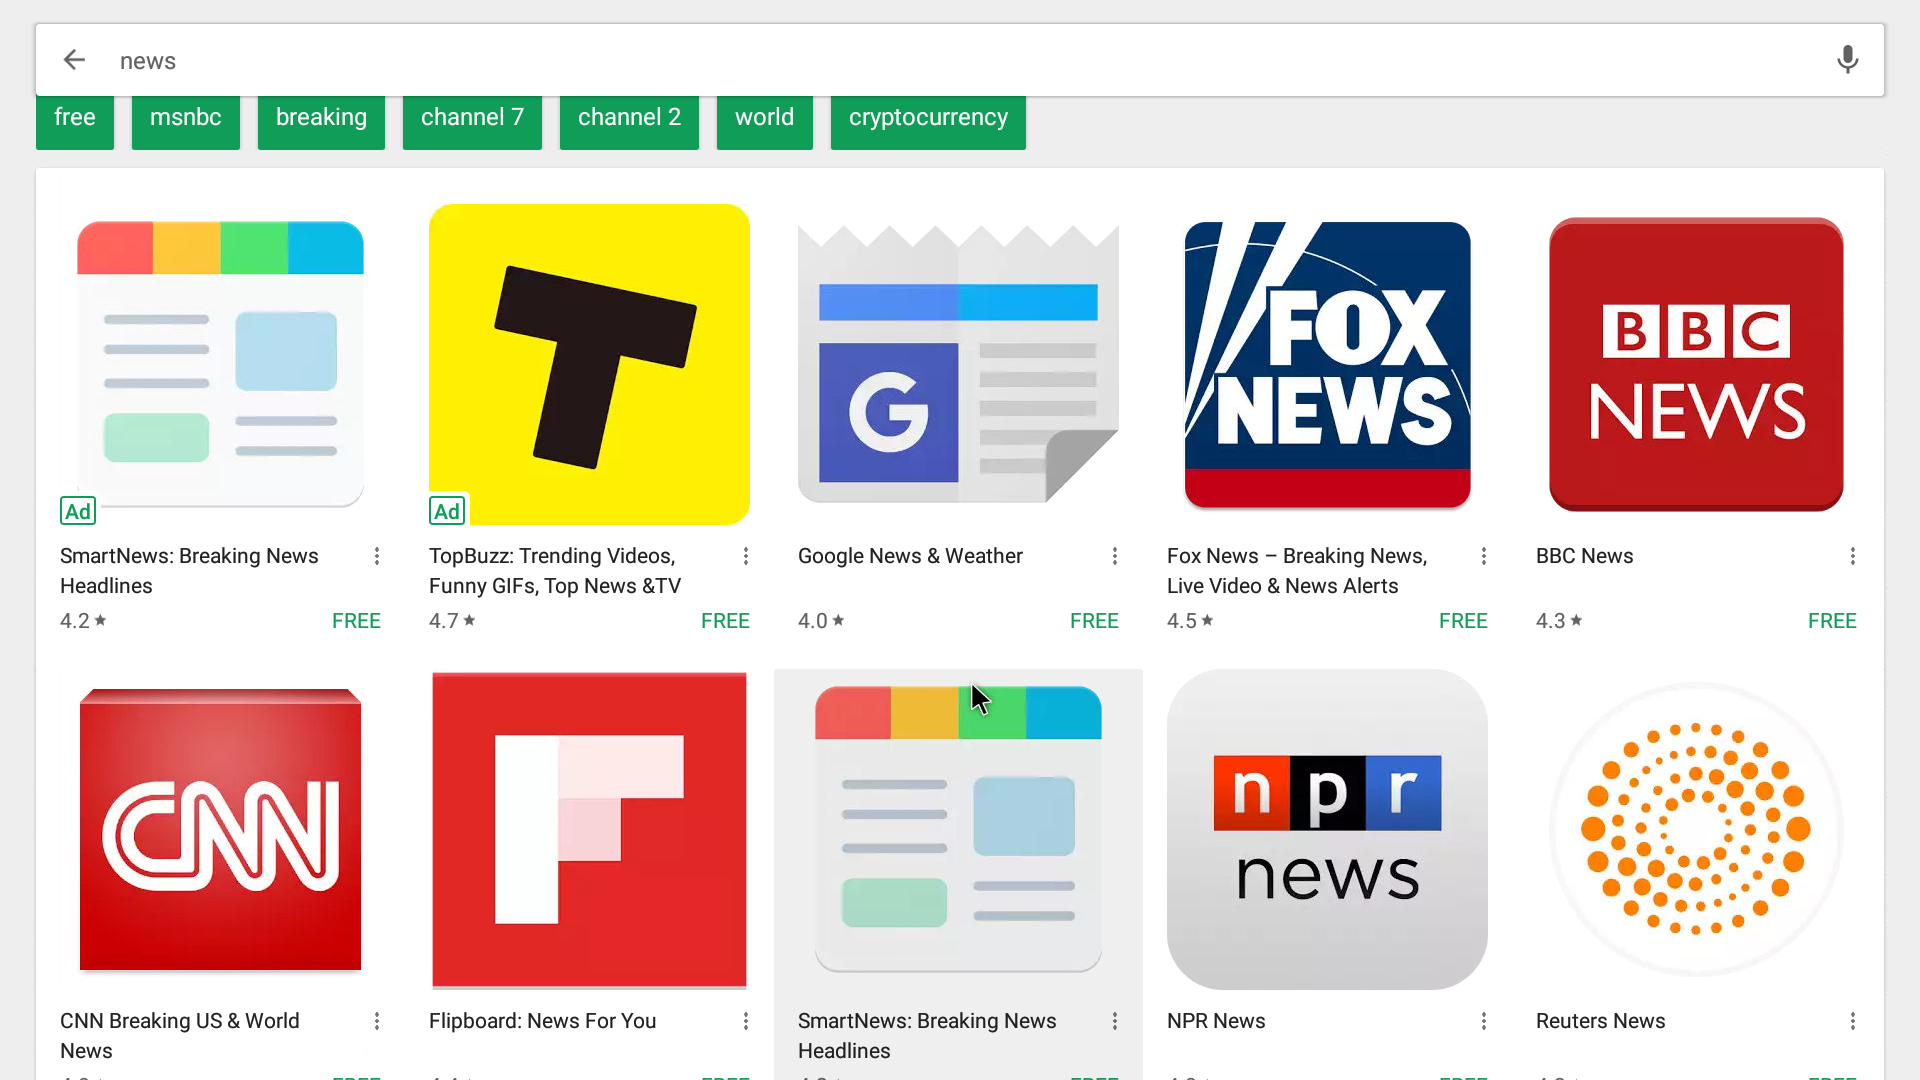1920x1080 pixels.
Task: Click the 'Google News & Weather' title
Action: point(910,556)
